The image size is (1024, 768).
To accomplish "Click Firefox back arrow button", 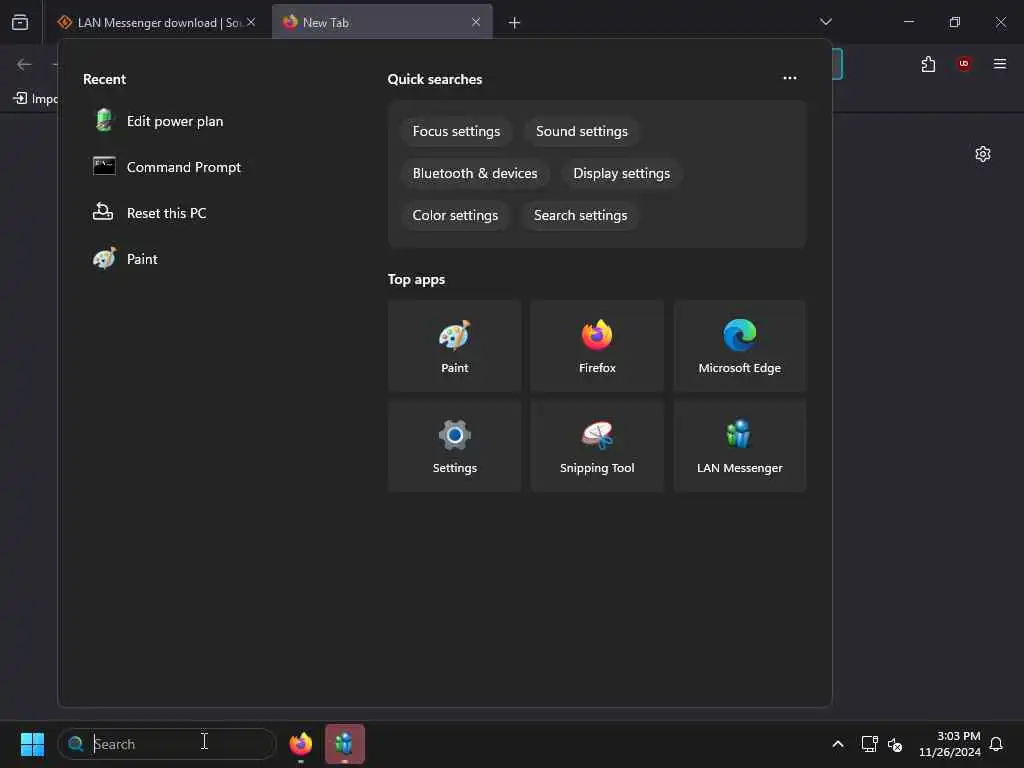I will tap(24, 64).
